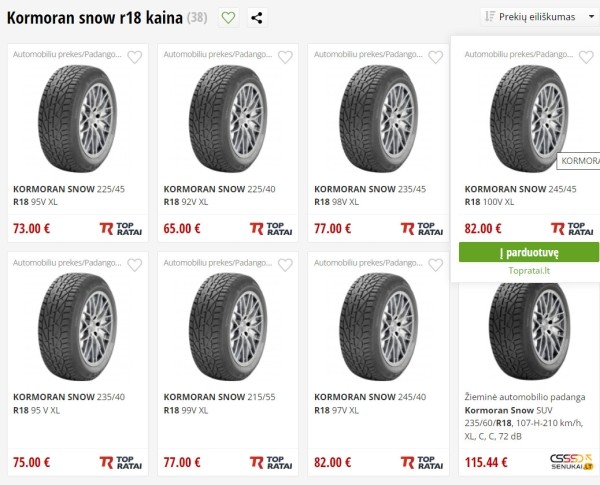Save search with green heart icon
Viewport: 600px width, 485px height.
[x=228, y=17]
